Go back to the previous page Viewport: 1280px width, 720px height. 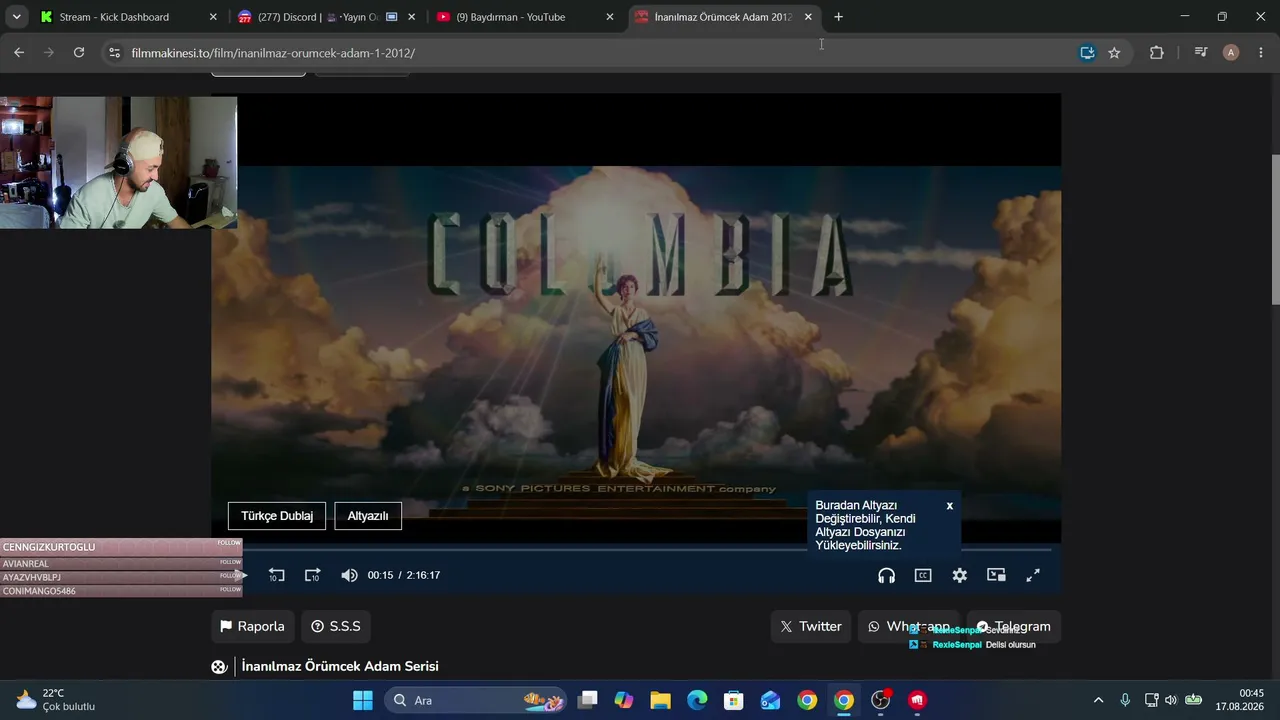coord(19,52)
